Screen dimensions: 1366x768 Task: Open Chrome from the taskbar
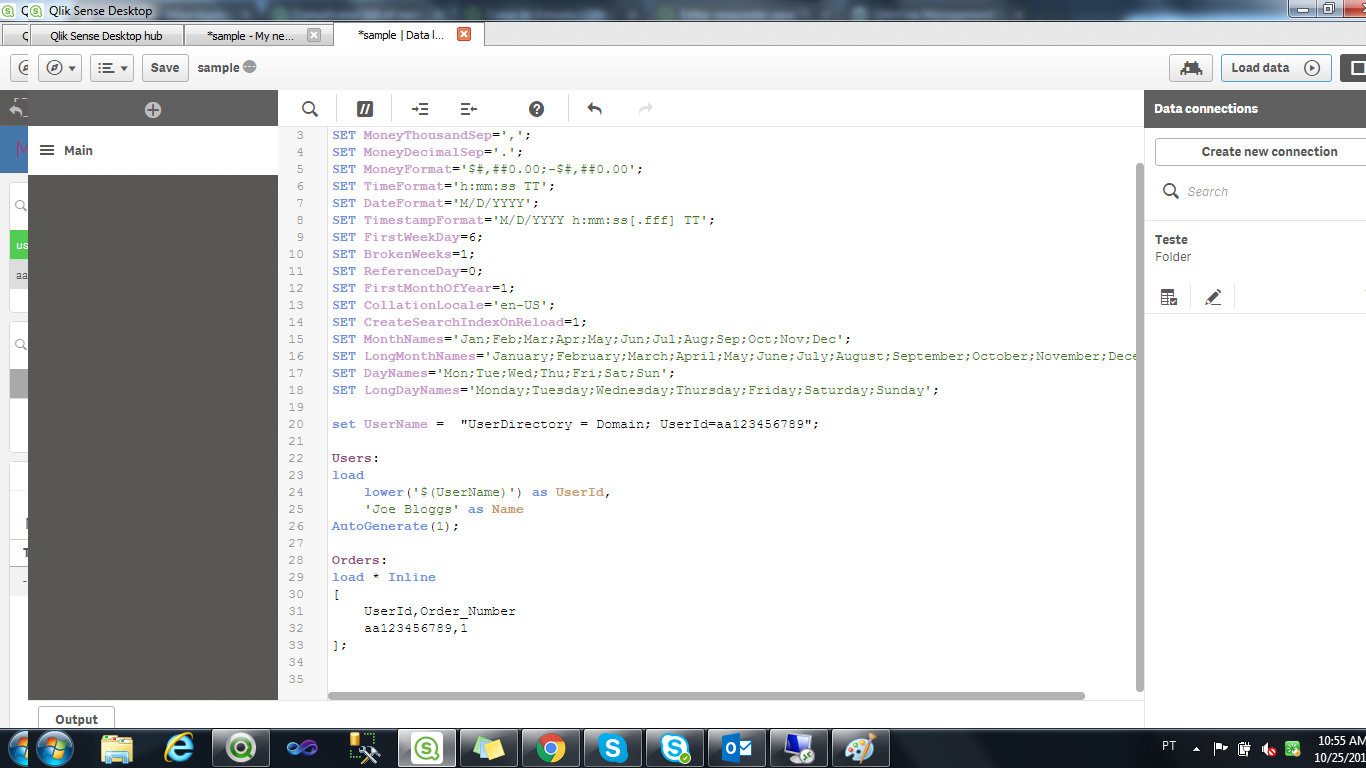pyautogui.click(x=550, y=747)
